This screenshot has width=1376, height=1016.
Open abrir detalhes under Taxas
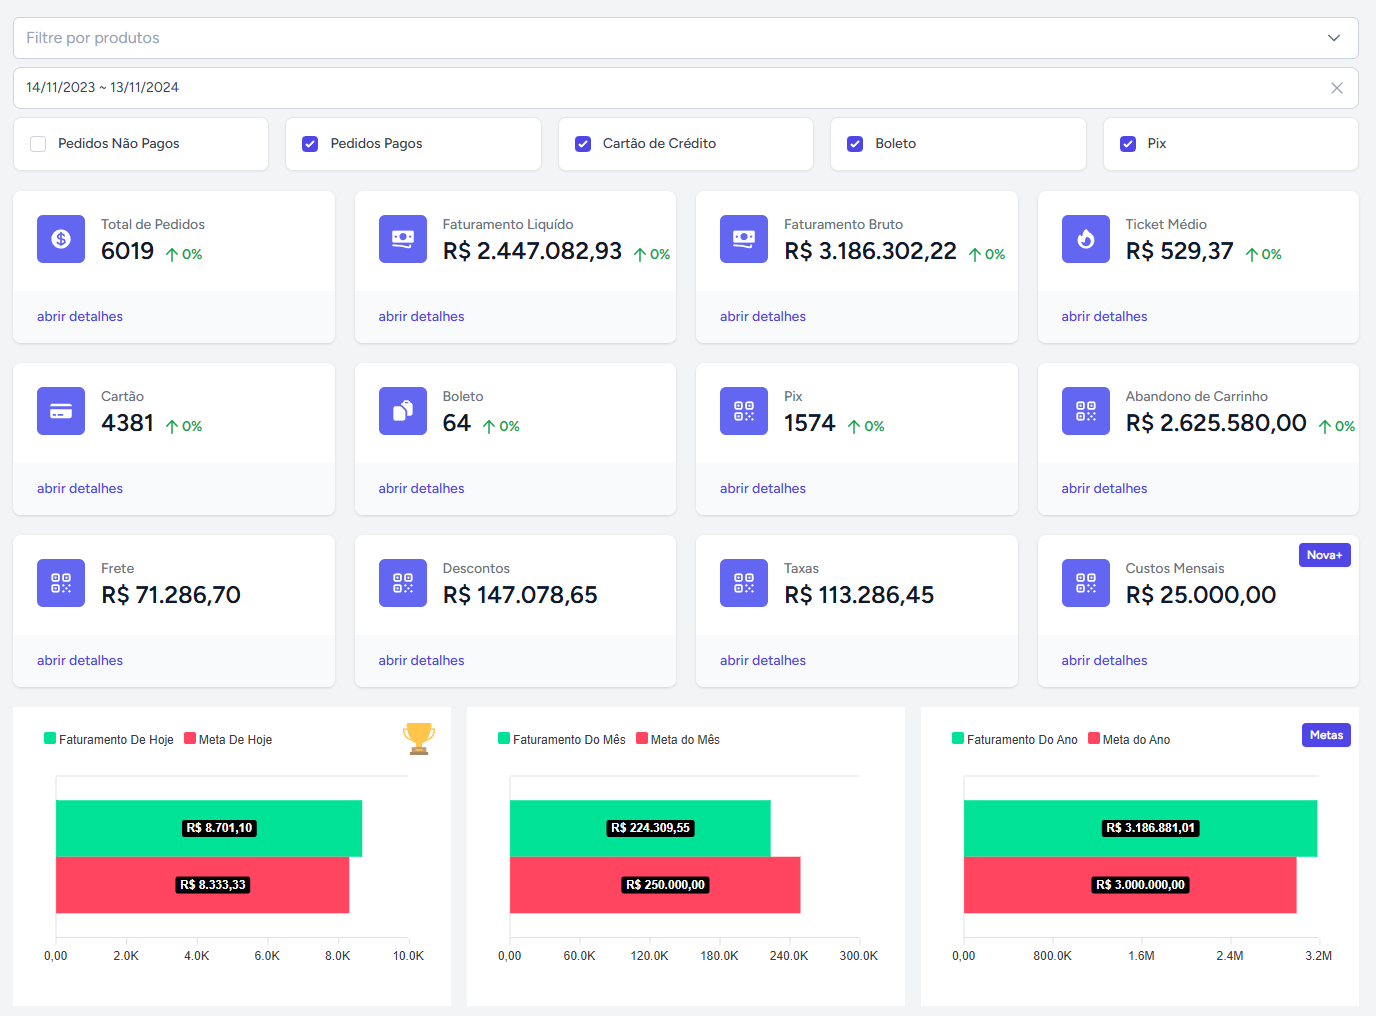coord(763,660)
